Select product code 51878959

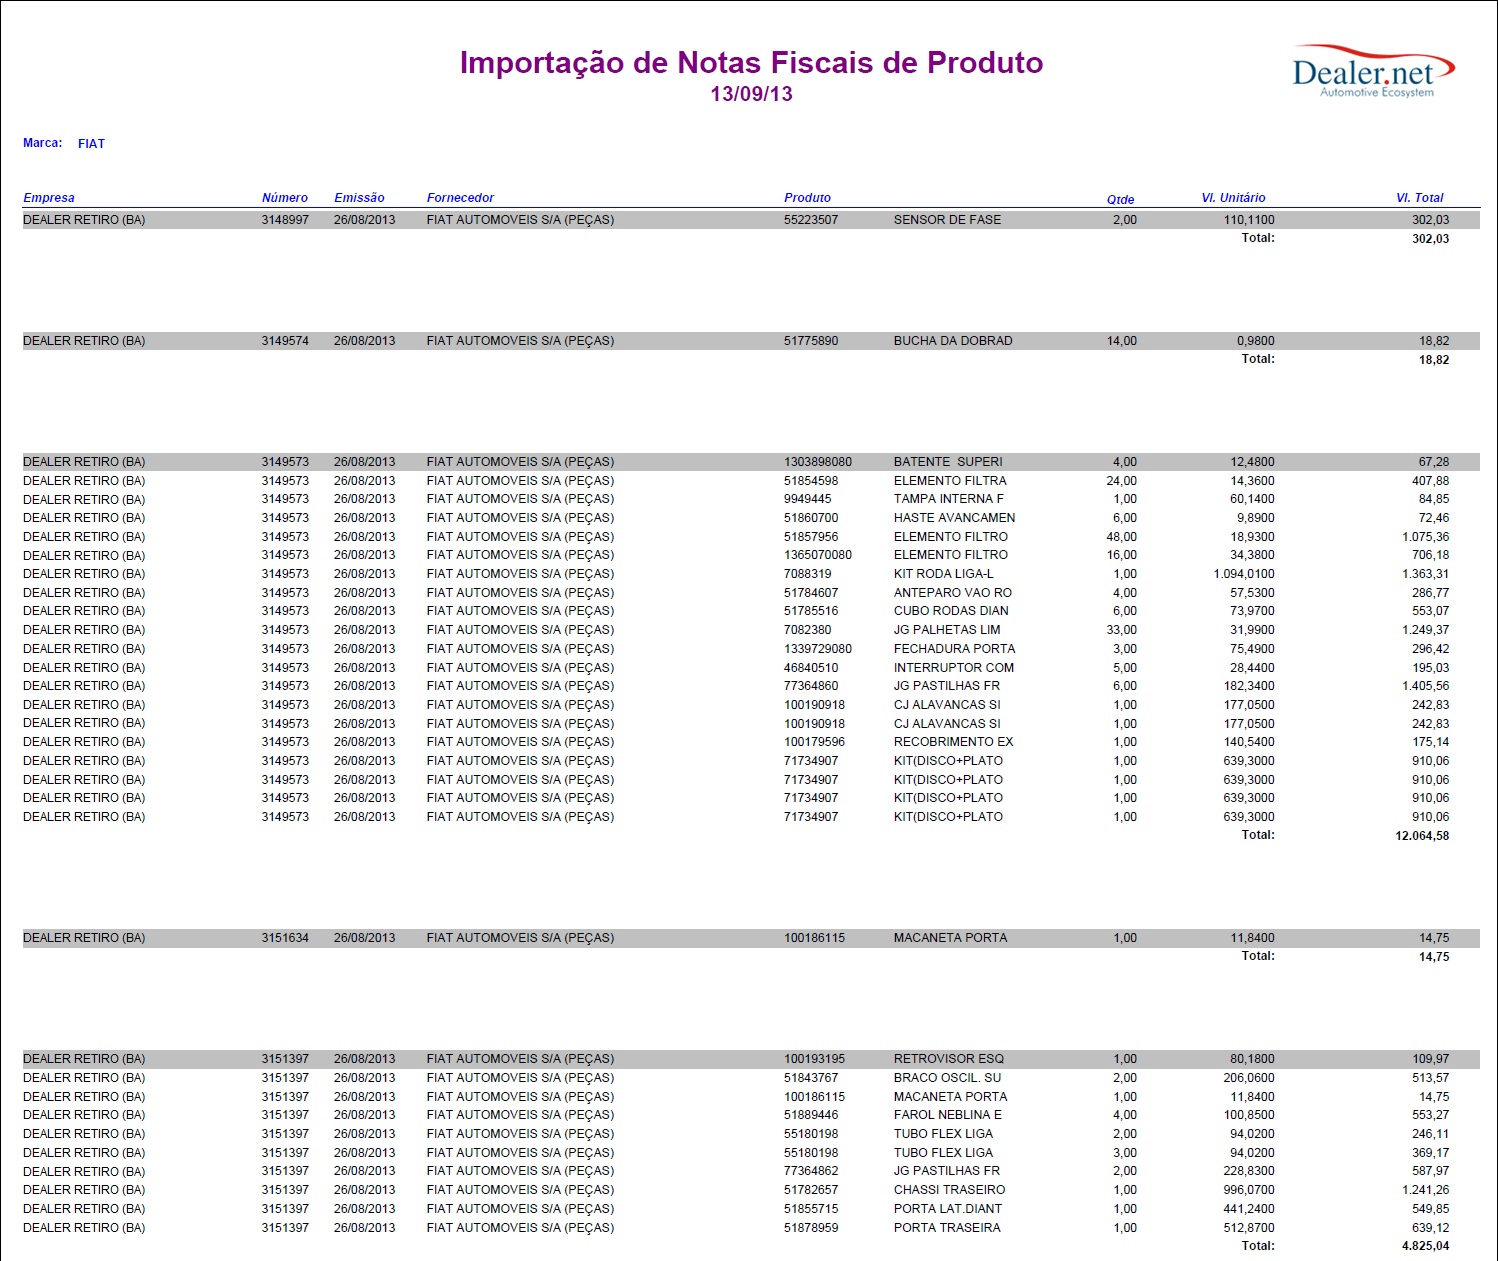point(811,1228)
